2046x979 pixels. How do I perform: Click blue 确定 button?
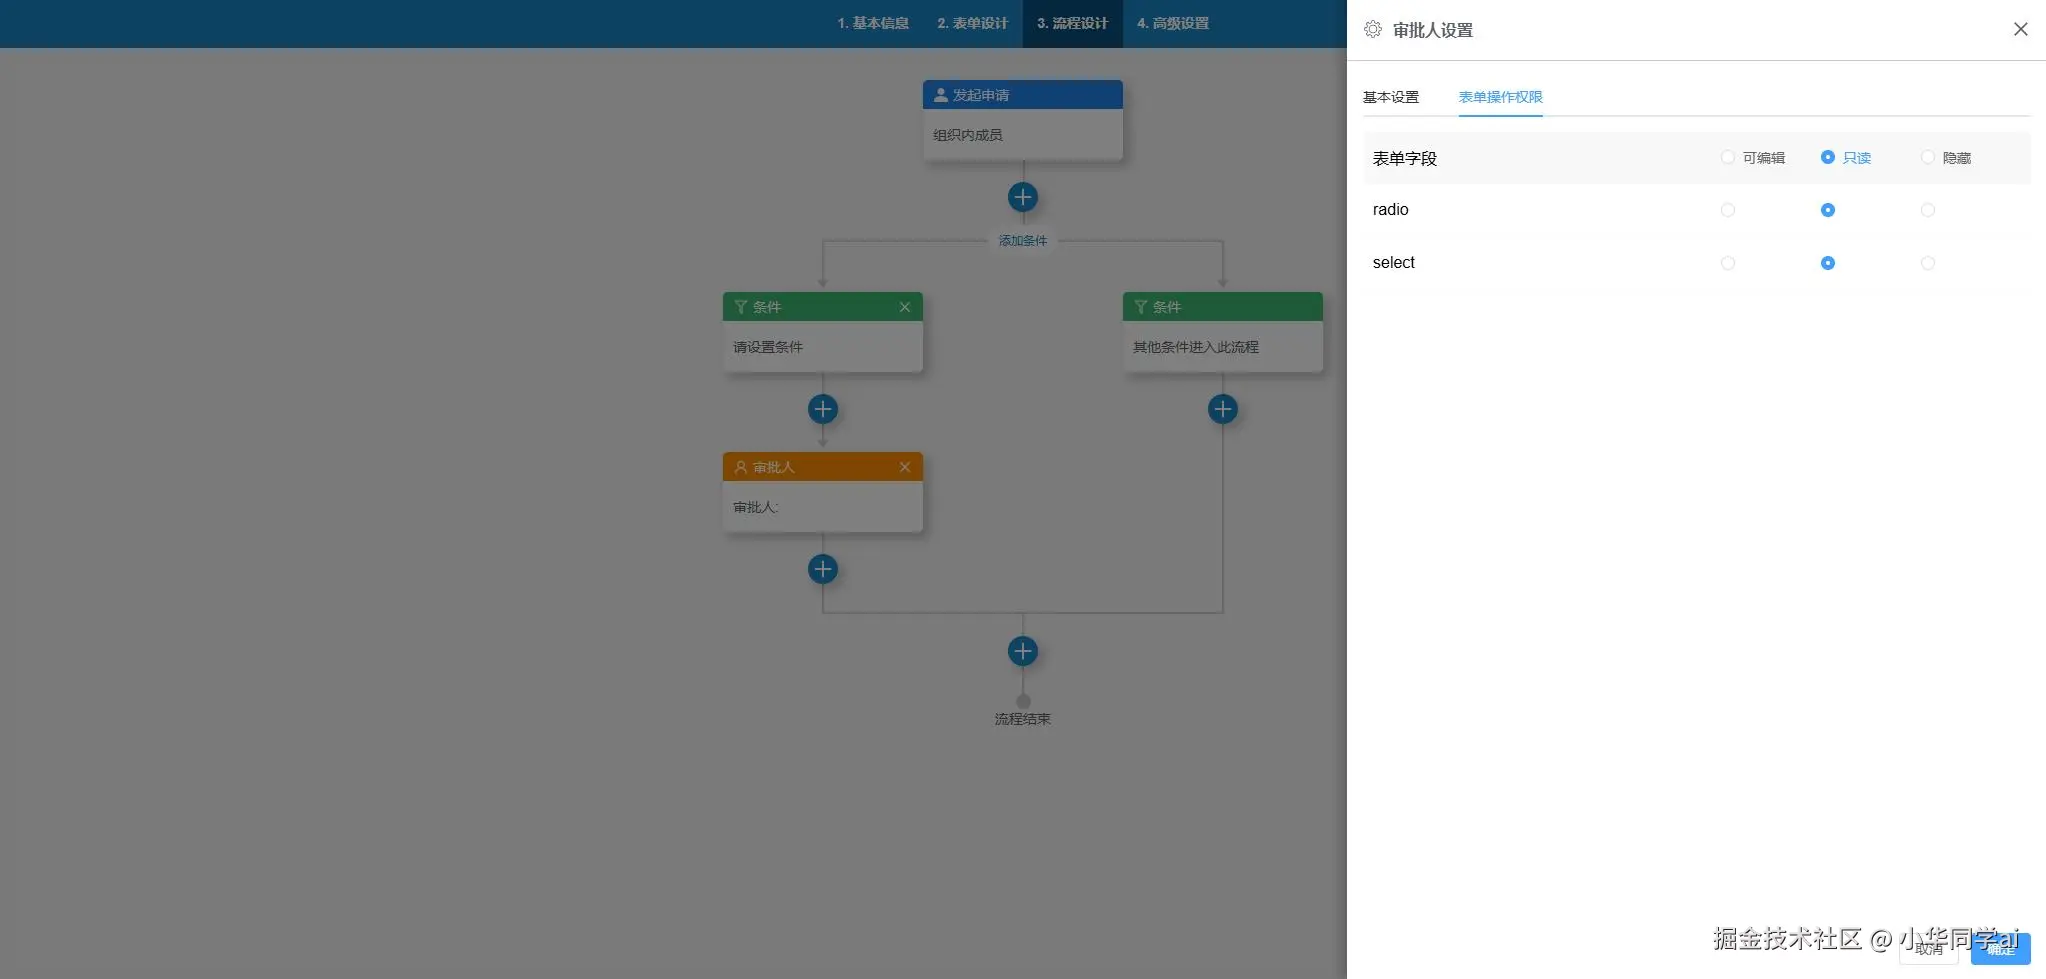pos(2000,950)
